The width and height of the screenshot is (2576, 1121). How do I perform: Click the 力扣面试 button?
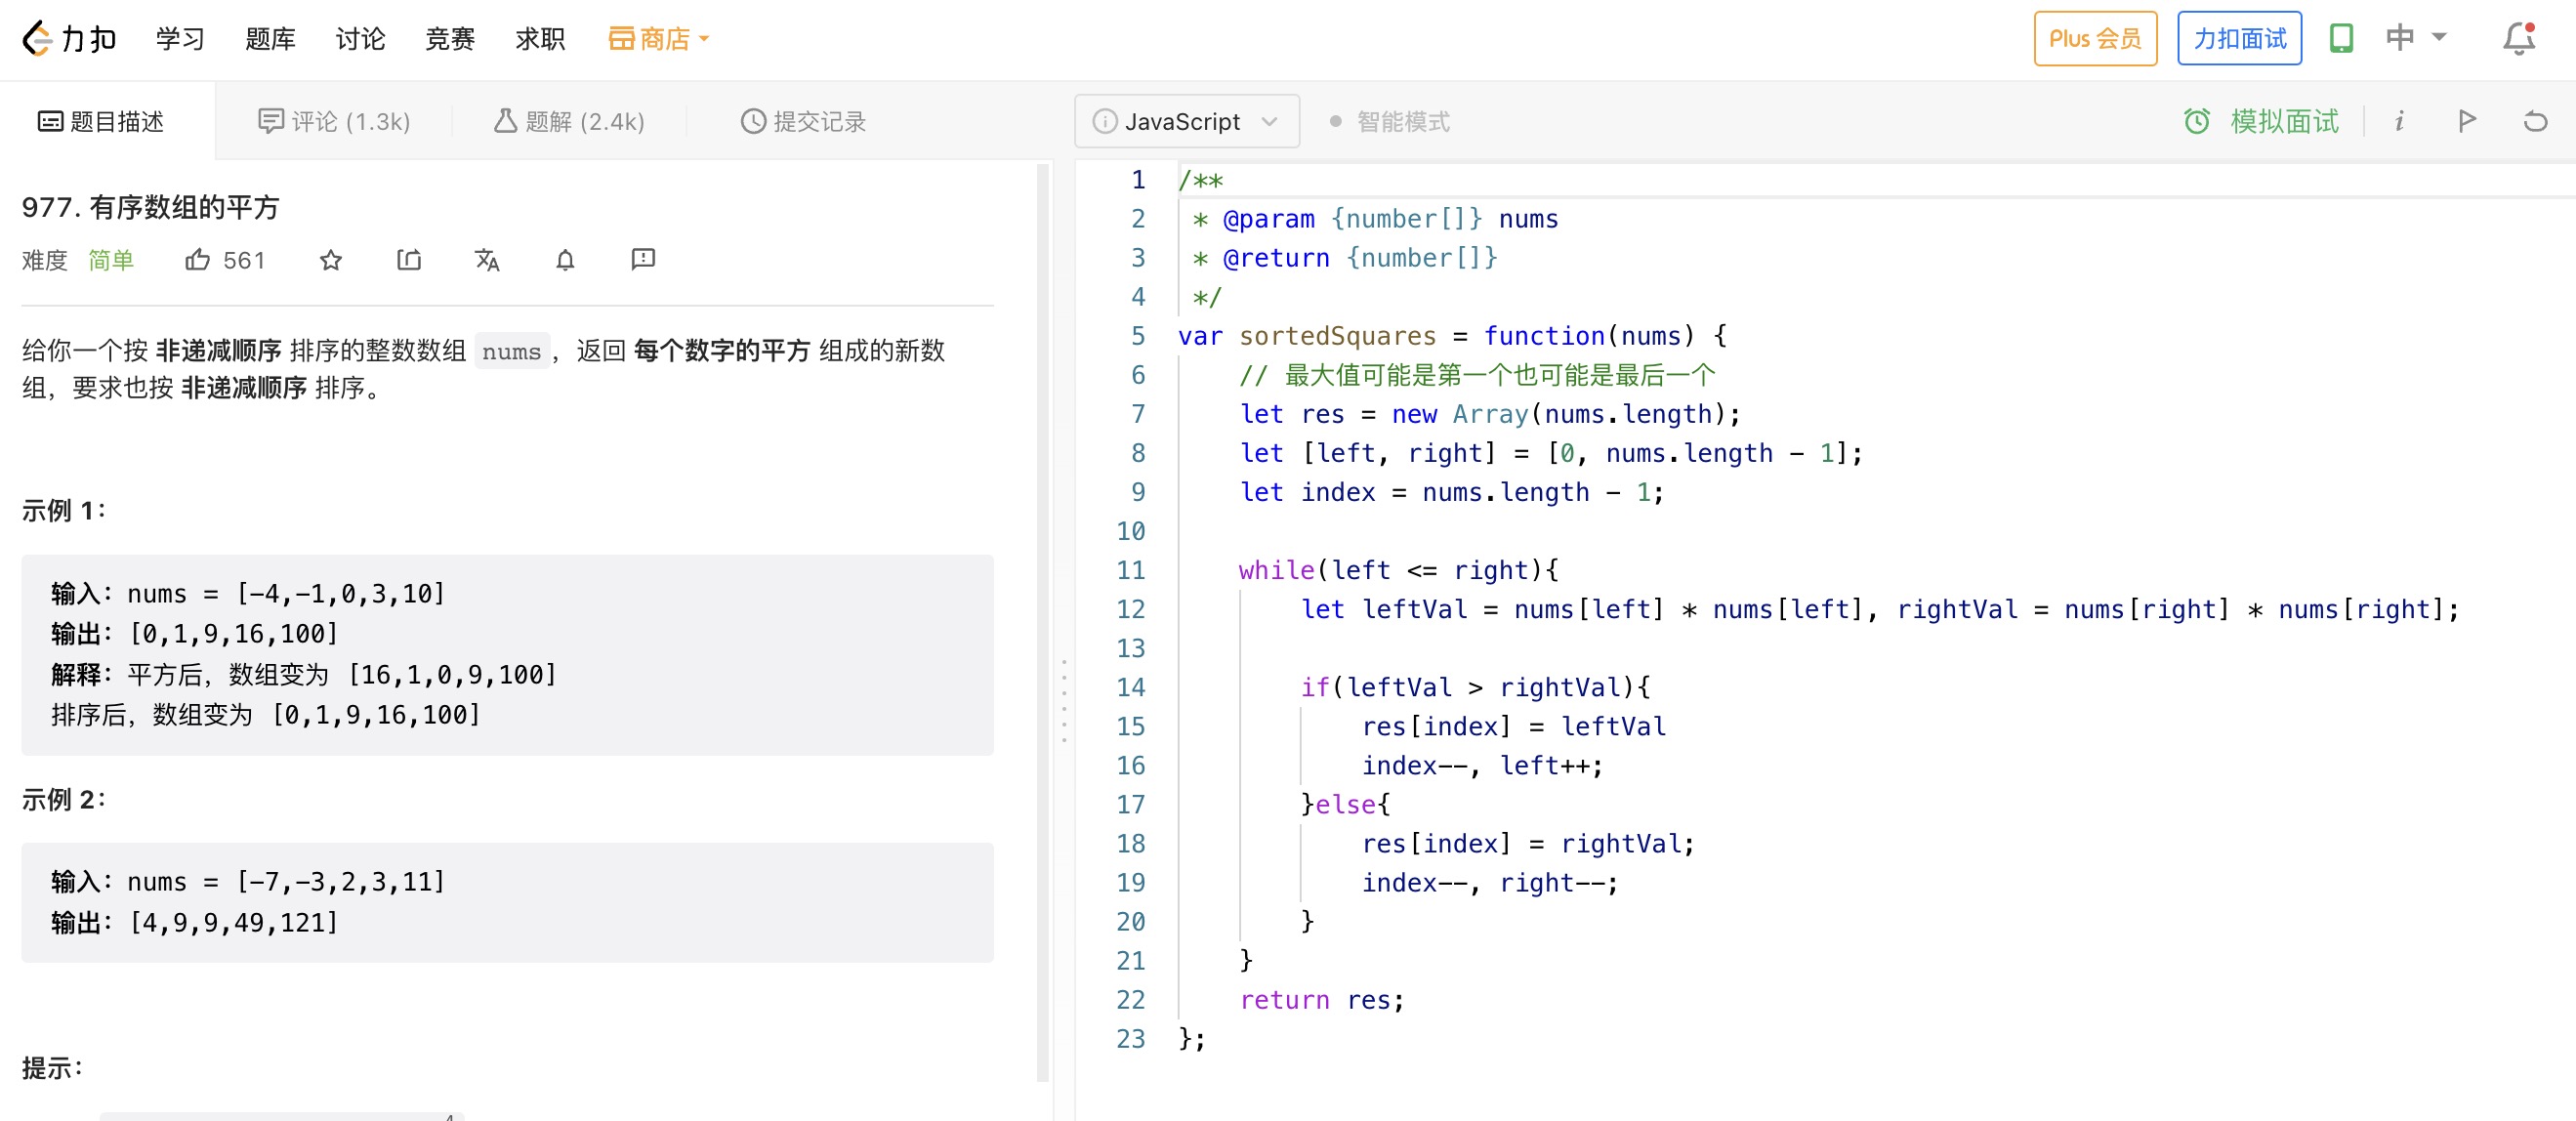point(2239,38)
